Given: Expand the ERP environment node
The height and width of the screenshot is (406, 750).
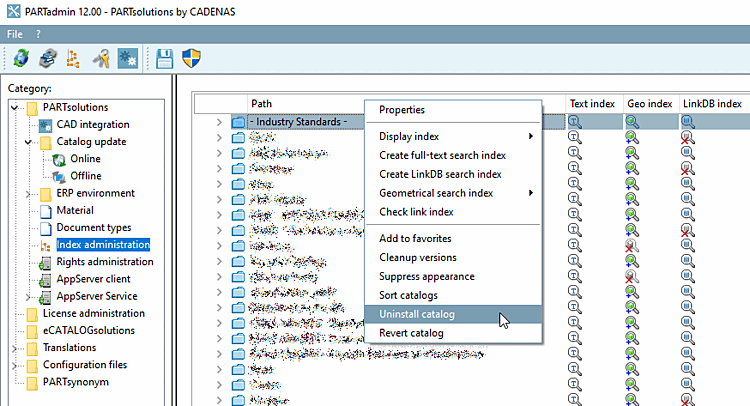Looking at the screenshot, I should [x=28, y=194].
